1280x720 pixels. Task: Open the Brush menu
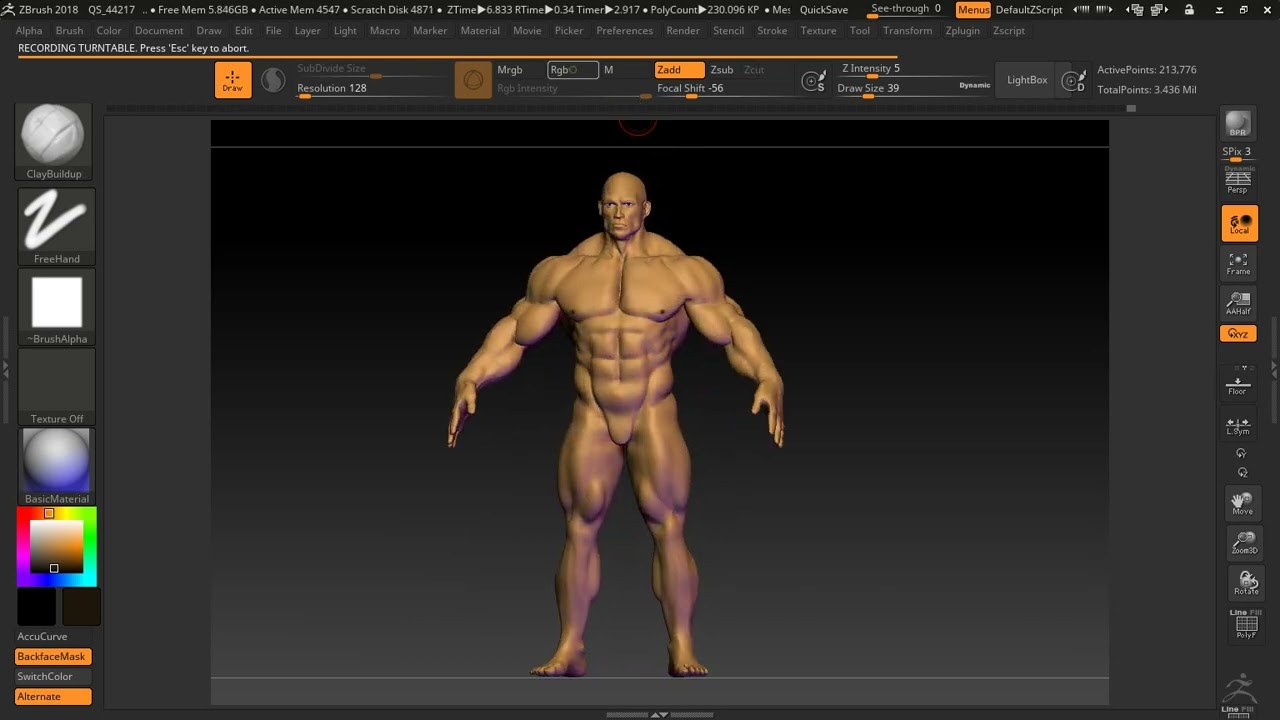(69, 31)
